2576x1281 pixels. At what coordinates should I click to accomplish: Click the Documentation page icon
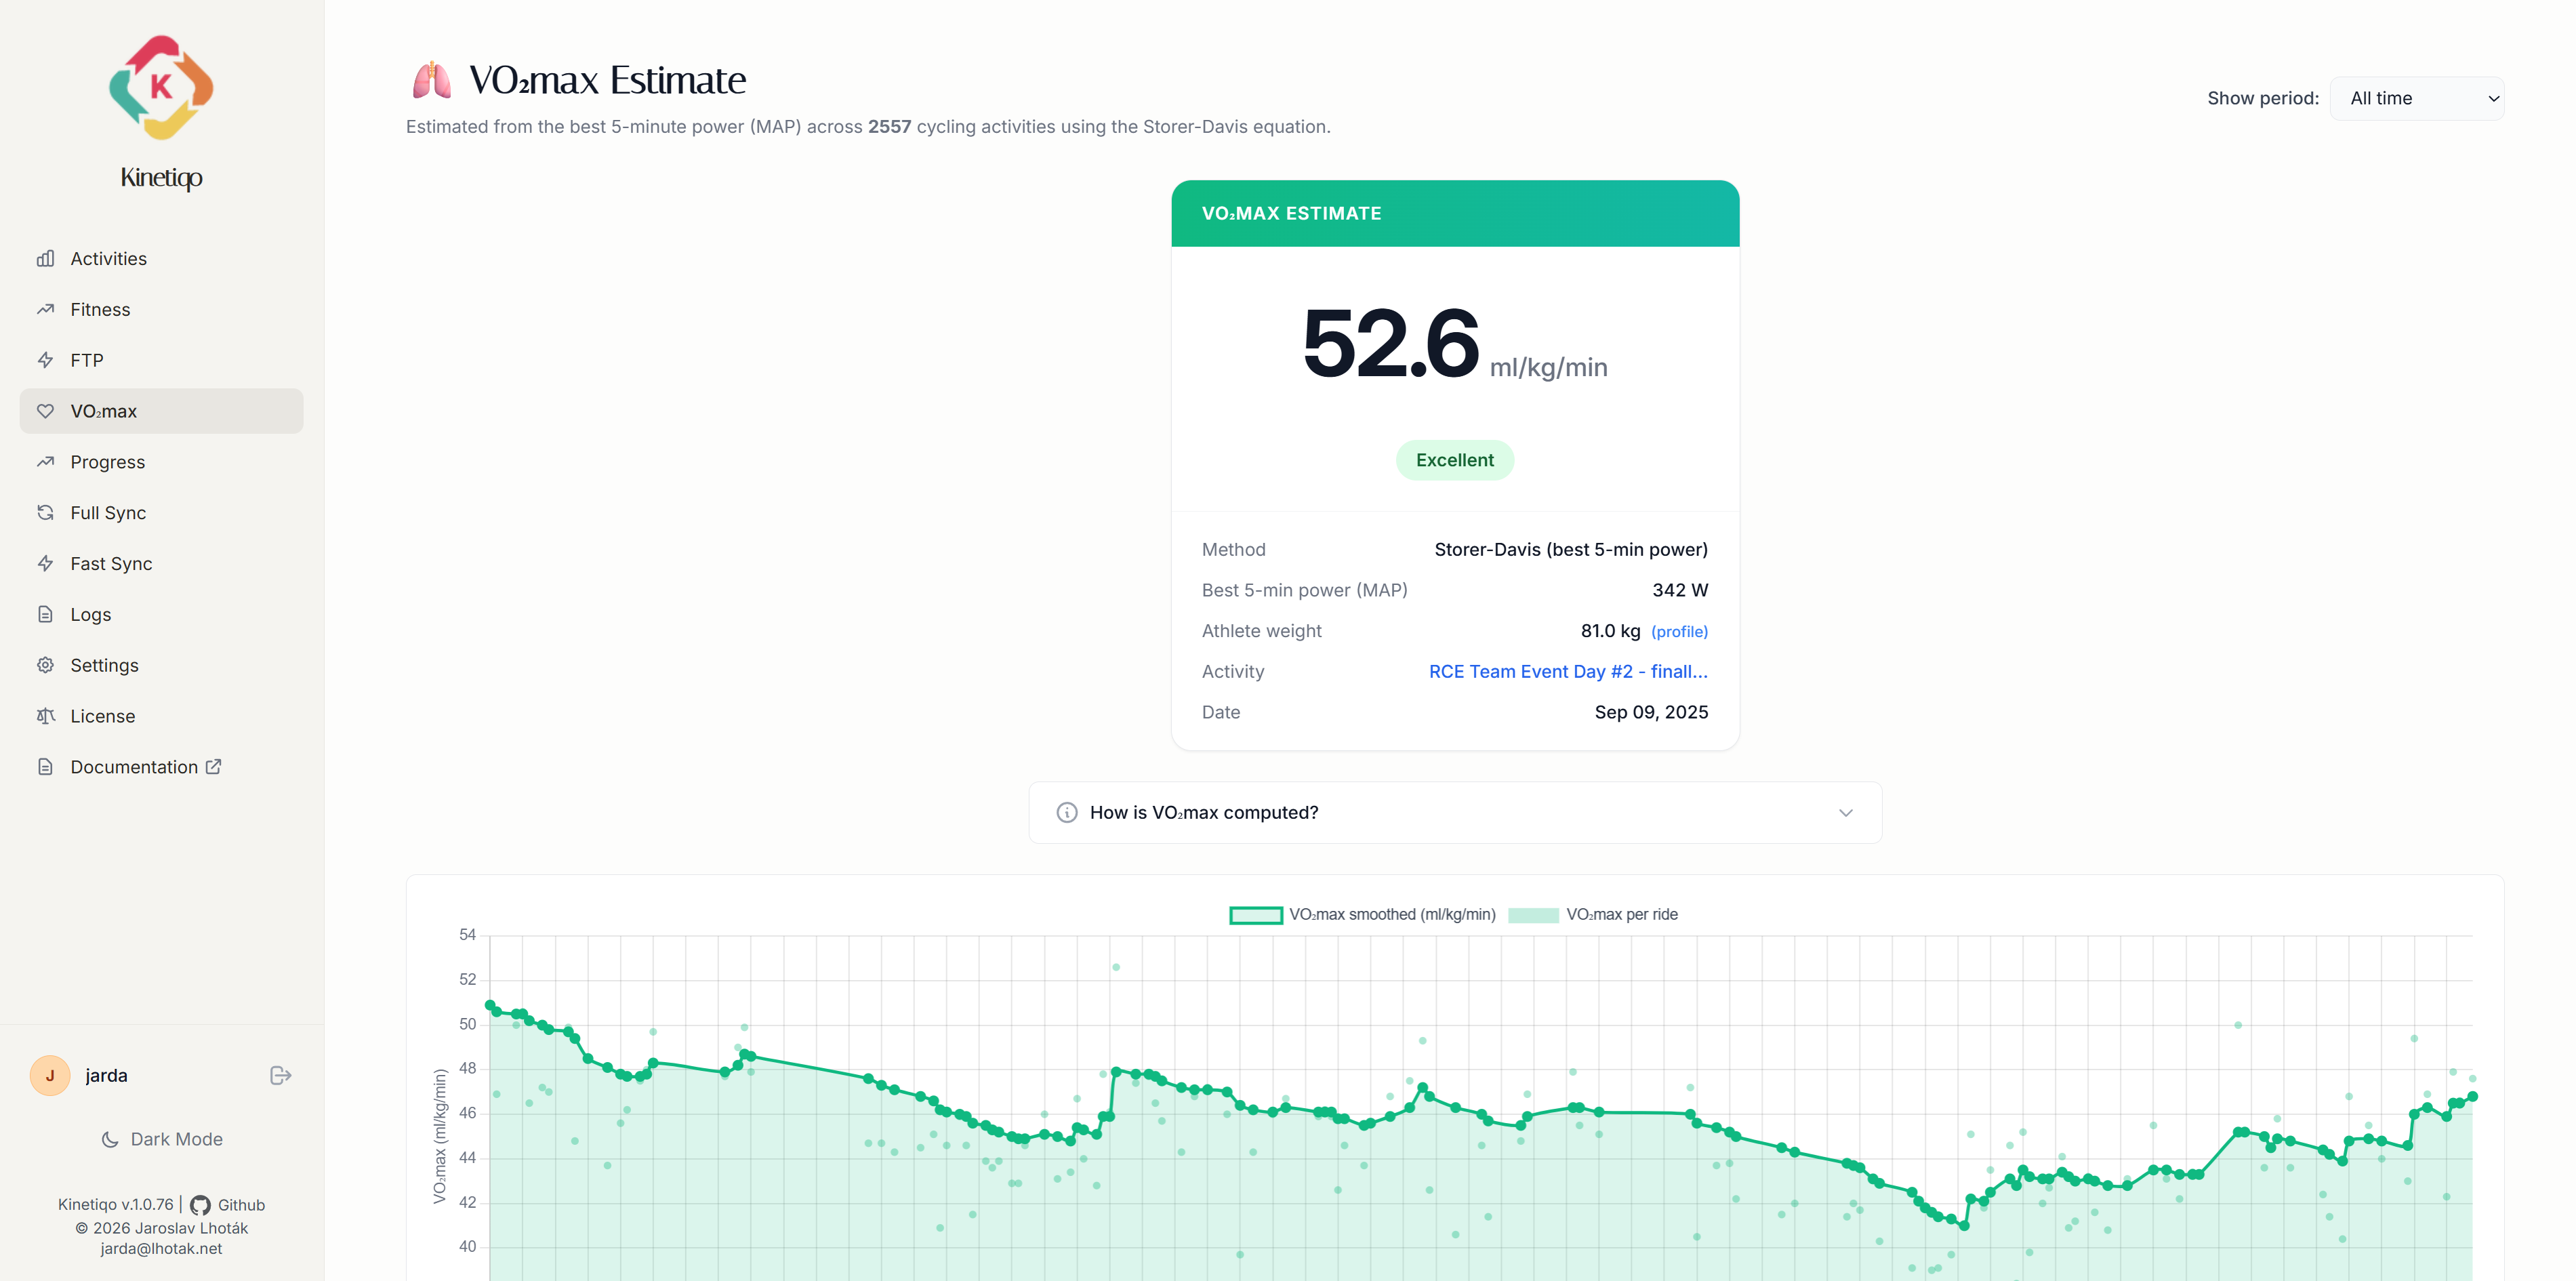click(45, 767)
